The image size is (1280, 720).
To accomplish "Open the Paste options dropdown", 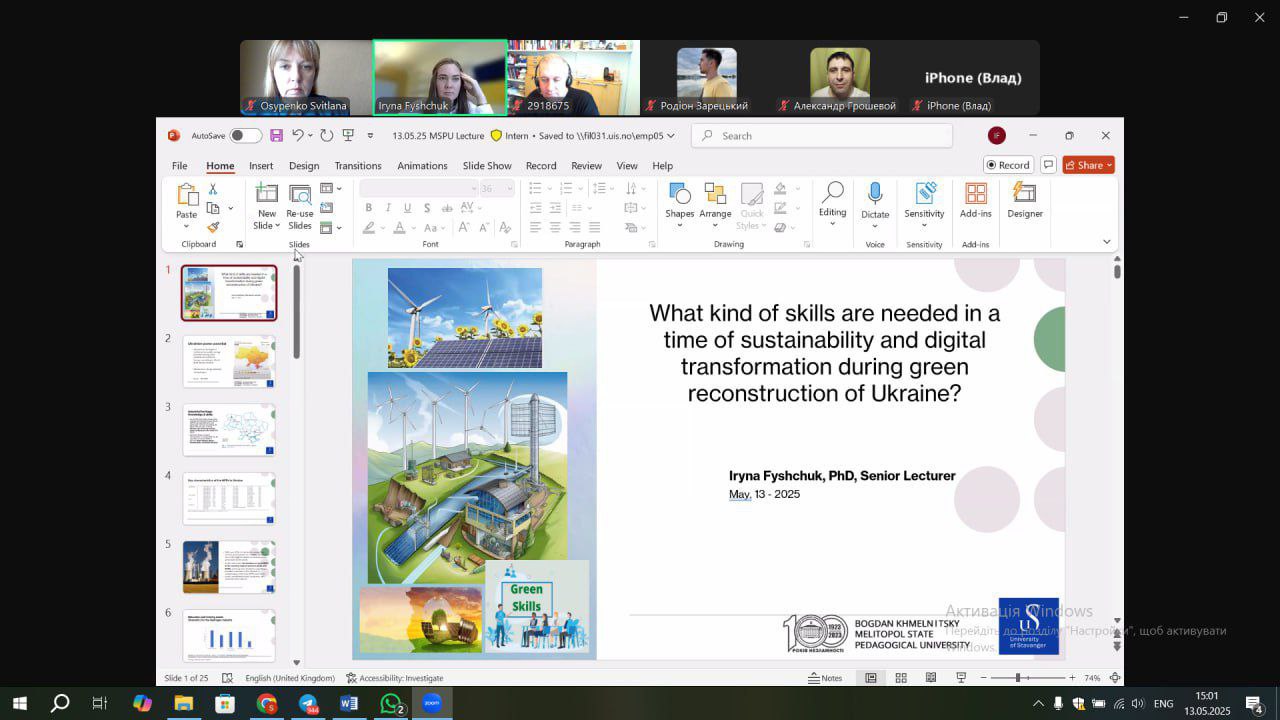I will point(186,226).
